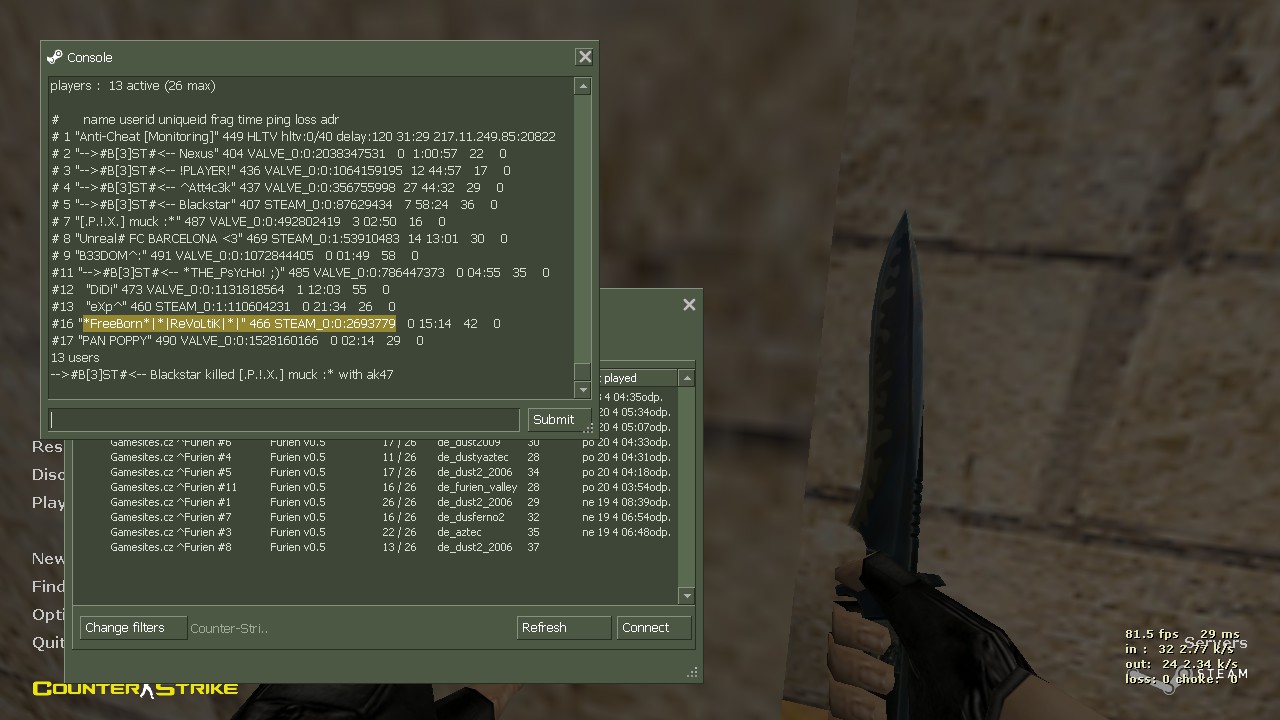Select the Gamesites.cz ^Furien #11 server row
The image size is (1280, 720).
(x=173, y=487)
